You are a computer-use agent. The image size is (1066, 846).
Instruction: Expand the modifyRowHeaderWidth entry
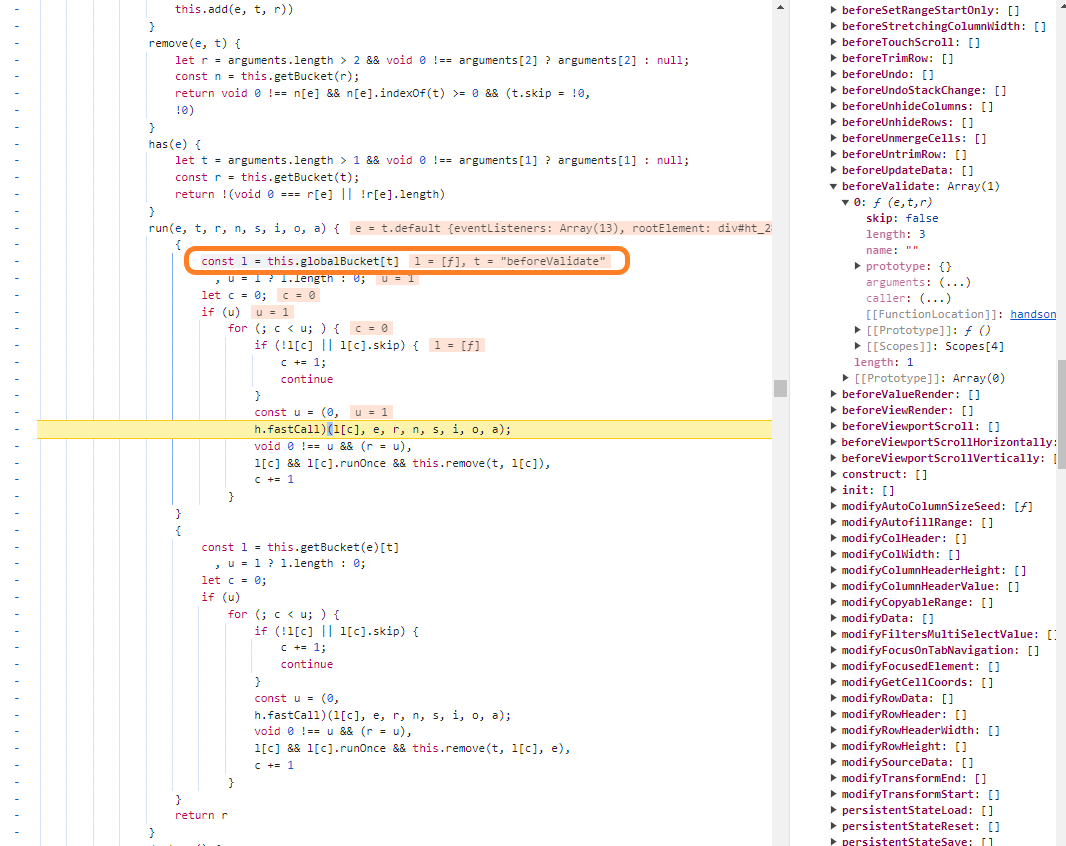coord(833,730)
